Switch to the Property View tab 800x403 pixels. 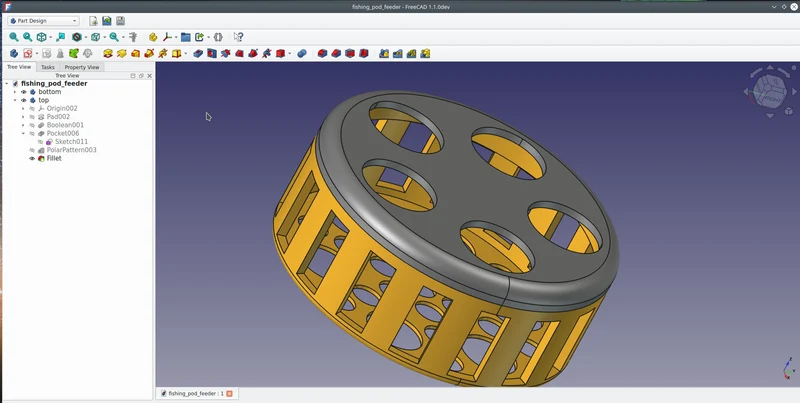82,67
